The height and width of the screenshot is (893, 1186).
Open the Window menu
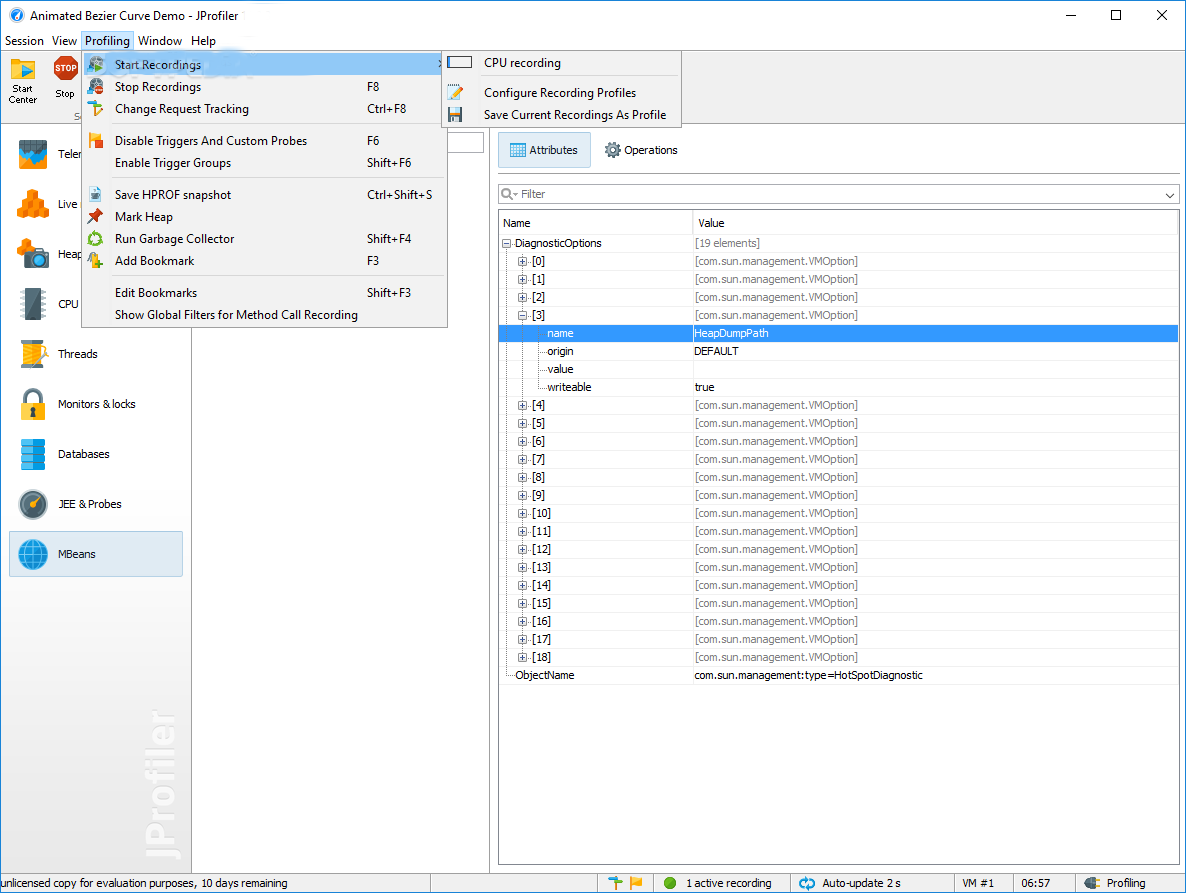[160, 41]
